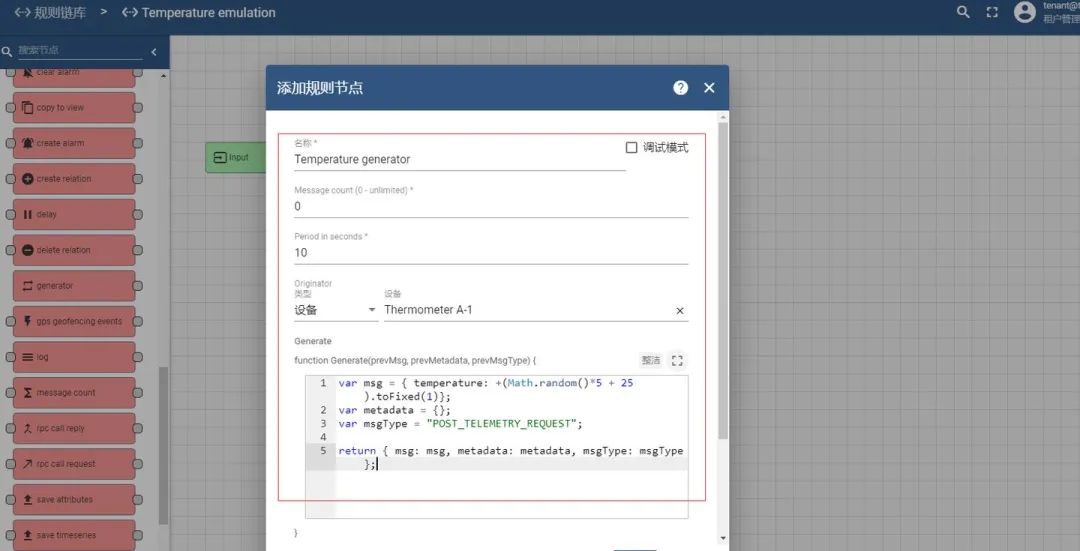Image resolution: width=1080 pixels, height=551 pixels.
Task: Open search in the top bar
Action: (963, 12)
